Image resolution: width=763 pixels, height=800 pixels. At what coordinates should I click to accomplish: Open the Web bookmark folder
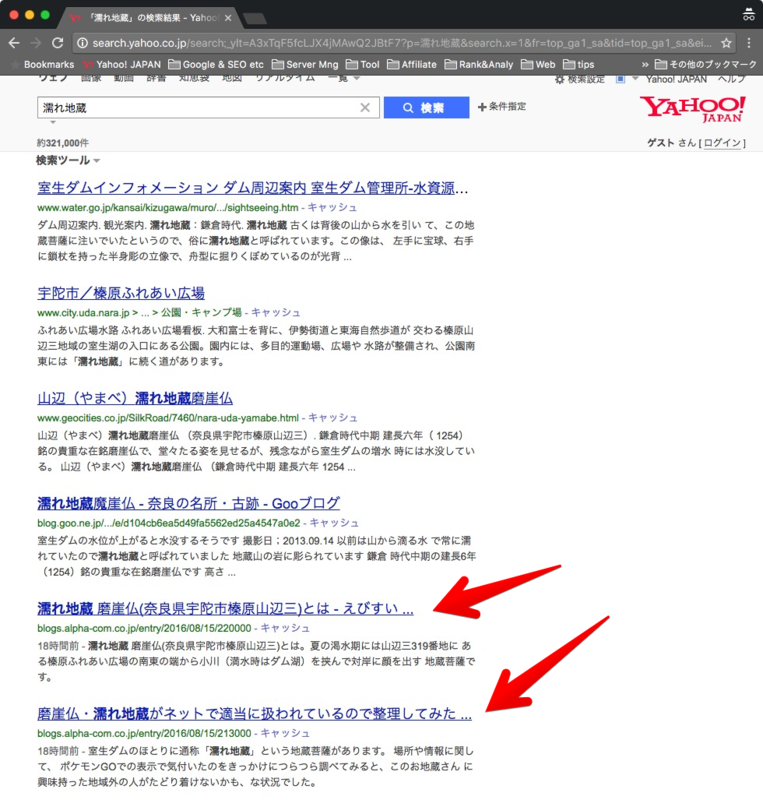(x=538, y=65)
